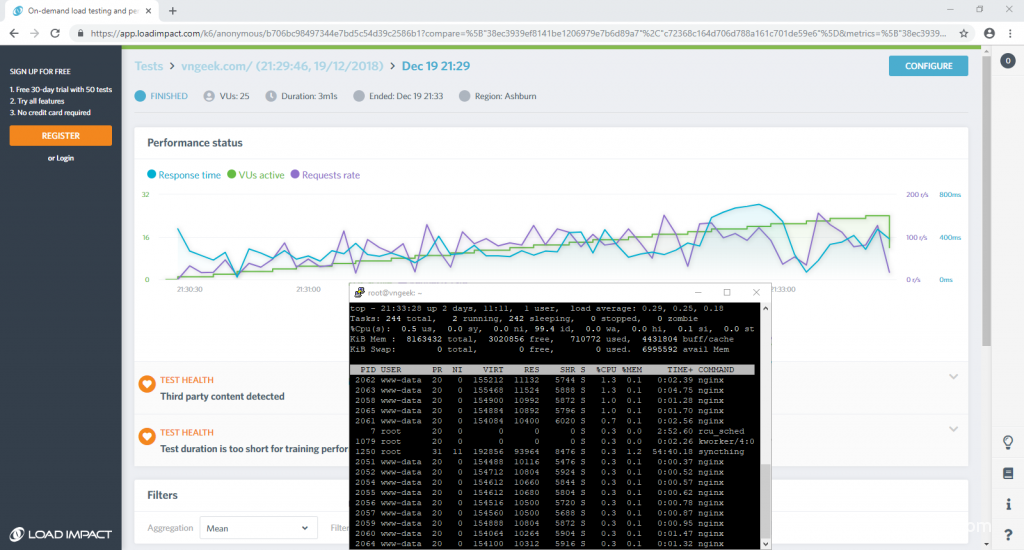The image size is (1024, 550).
Task: Open Chrome three-dot menu
Action: pyautogui.click(x=1010, y=33)
